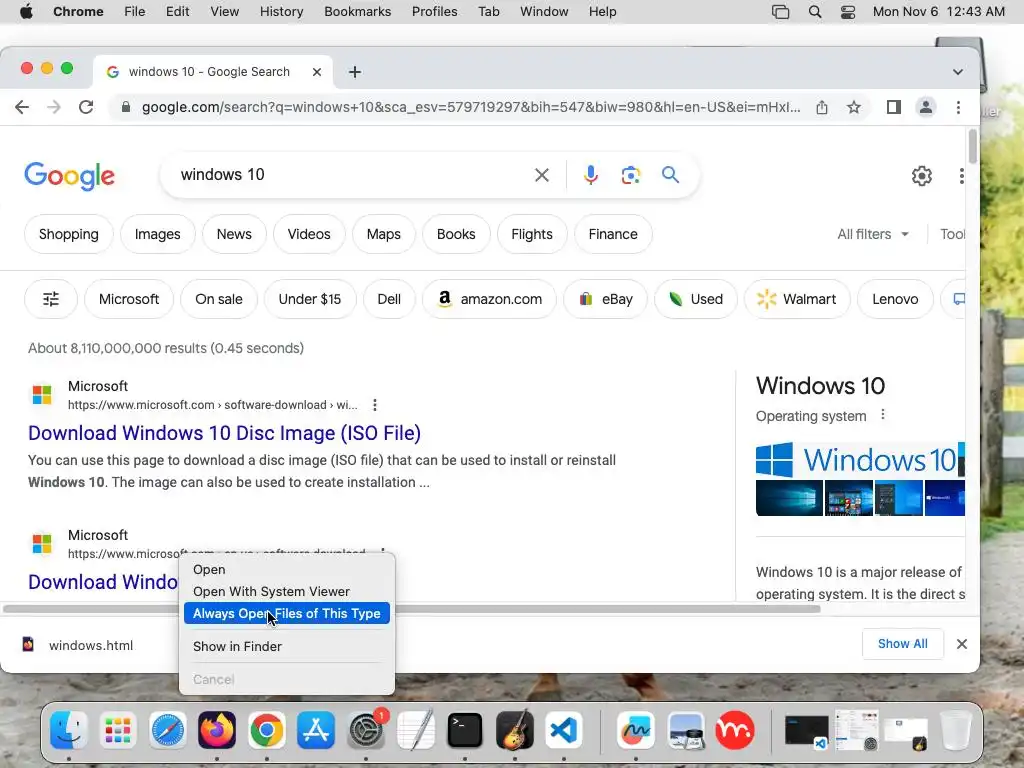Click the Show All downloads button
The image size is (1024, 768).
[x=903, y=644]
